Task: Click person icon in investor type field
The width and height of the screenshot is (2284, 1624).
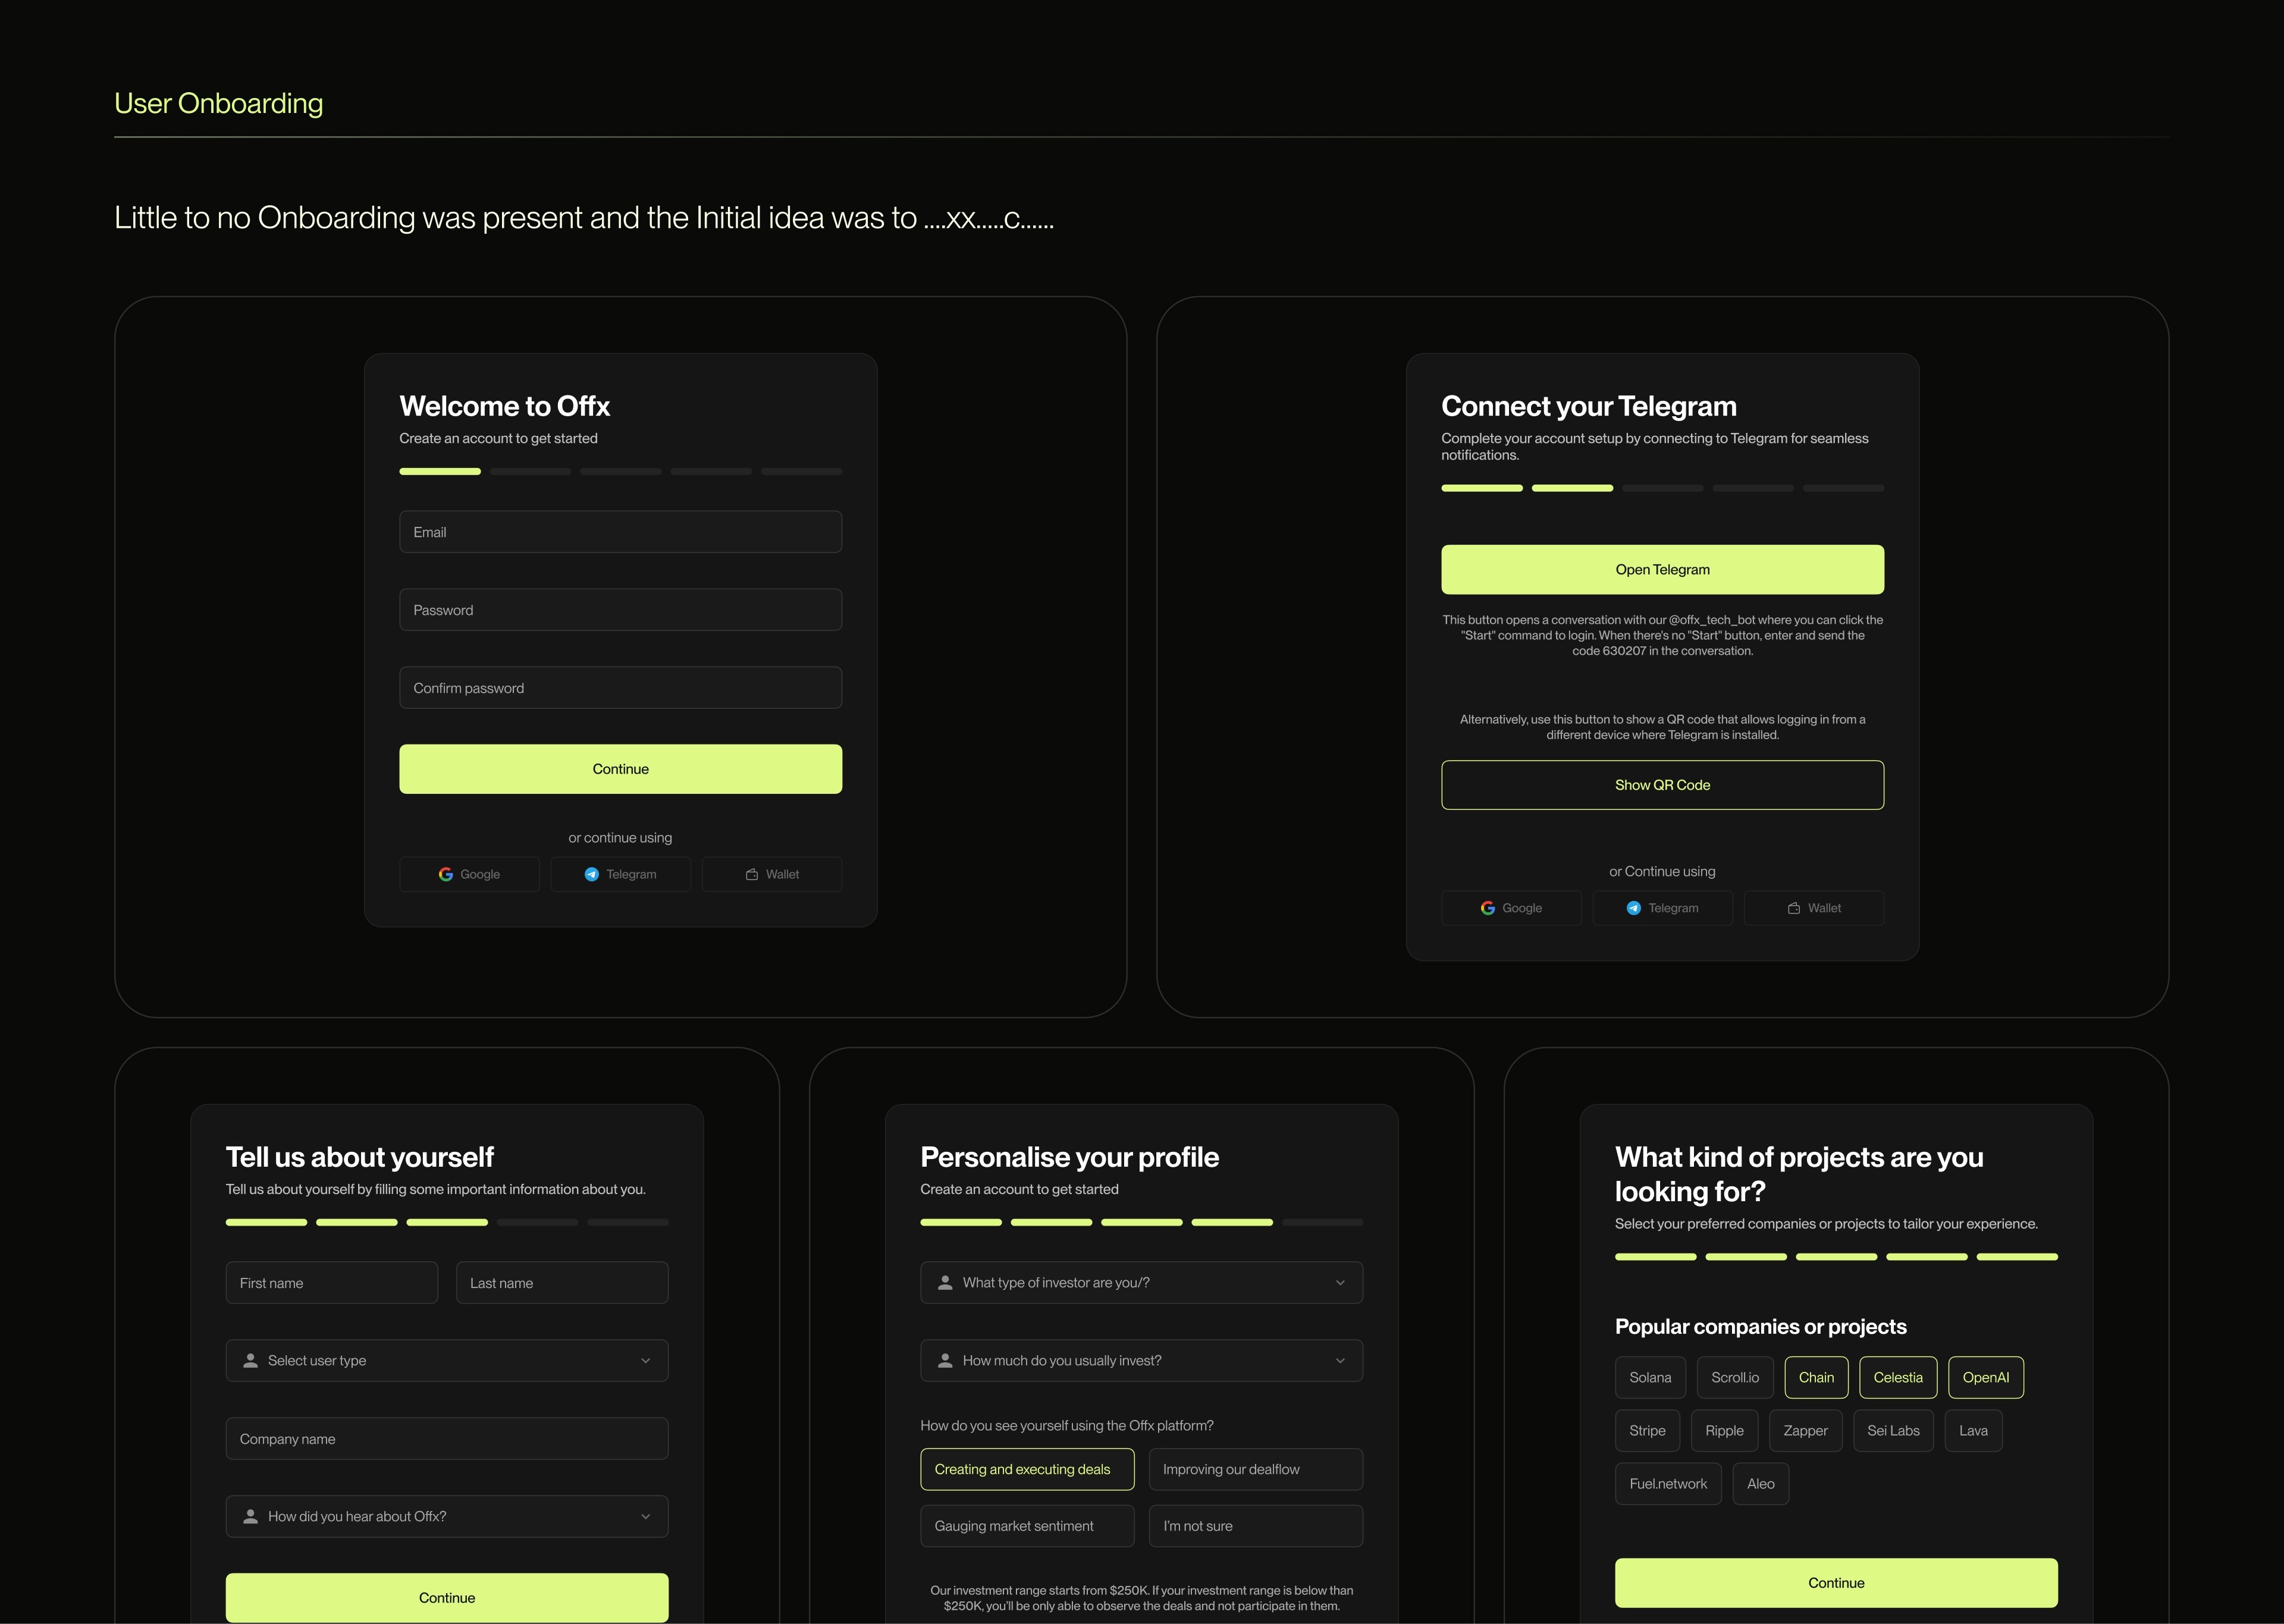Action: [945, 1282]
